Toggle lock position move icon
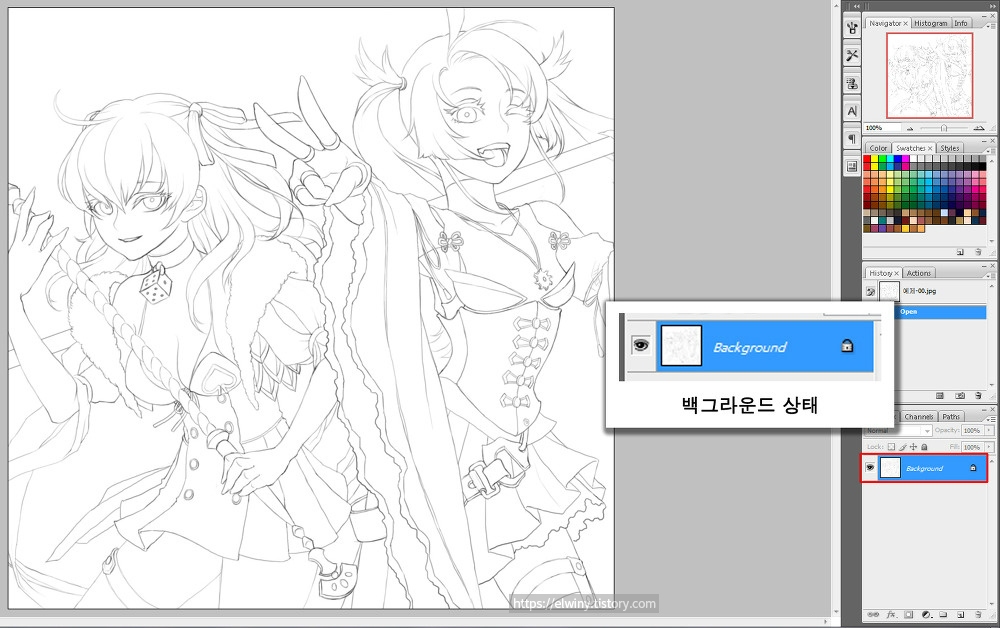 click(913, 447)
